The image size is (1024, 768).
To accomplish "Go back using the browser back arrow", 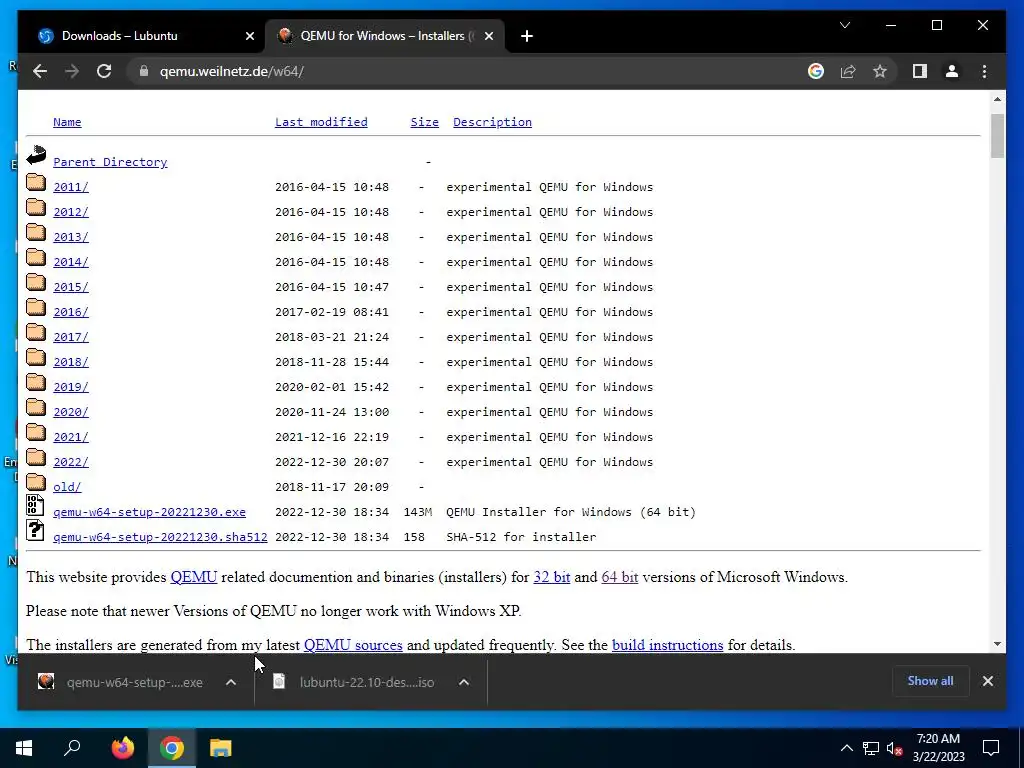I will (x=40, y=71).
